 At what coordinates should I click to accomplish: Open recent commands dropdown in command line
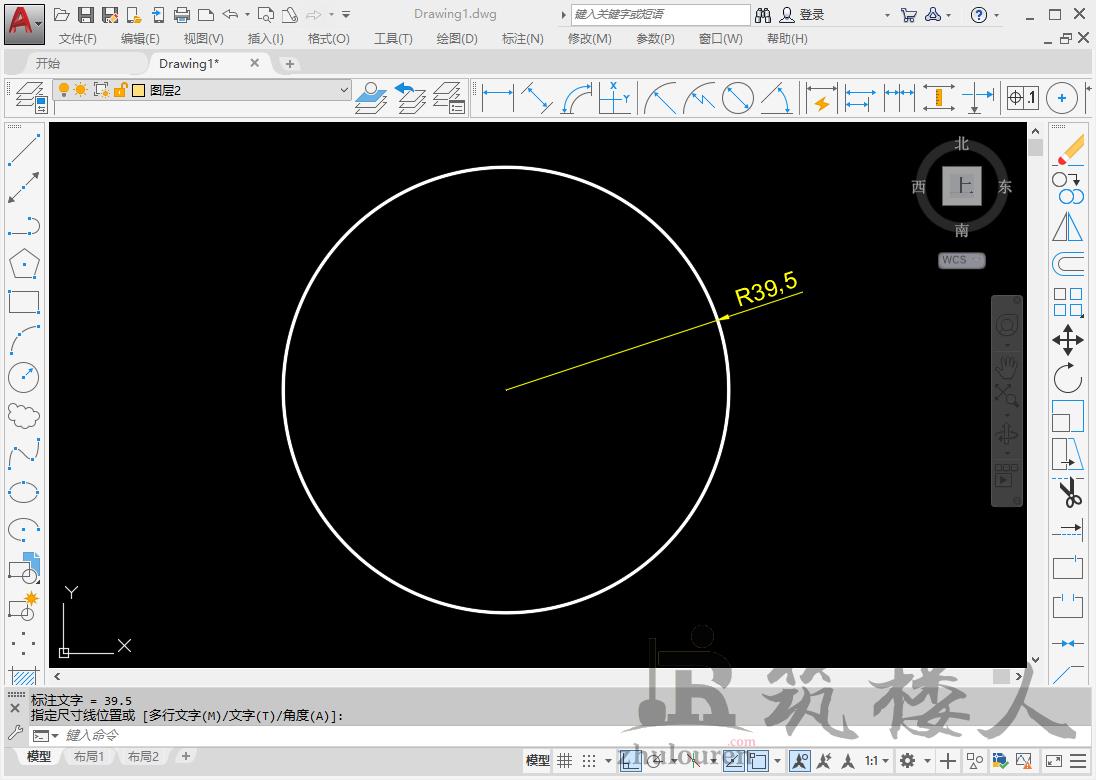point(46,736)
